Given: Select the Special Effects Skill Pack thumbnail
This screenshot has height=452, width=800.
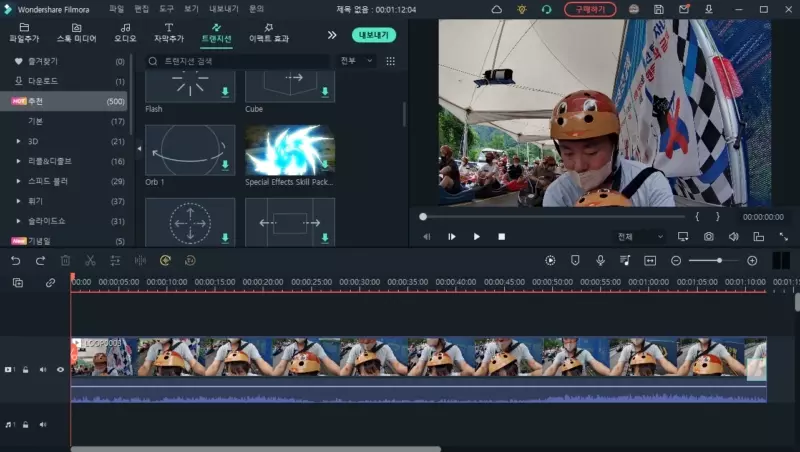Looking at the screenshot, I should (290, 150).
